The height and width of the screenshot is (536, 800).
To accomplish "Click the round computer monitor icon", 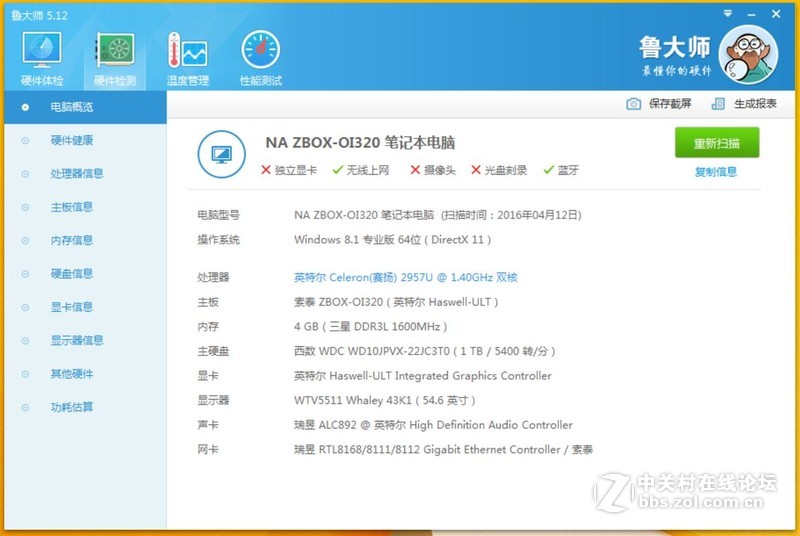I will click(221, 154).
